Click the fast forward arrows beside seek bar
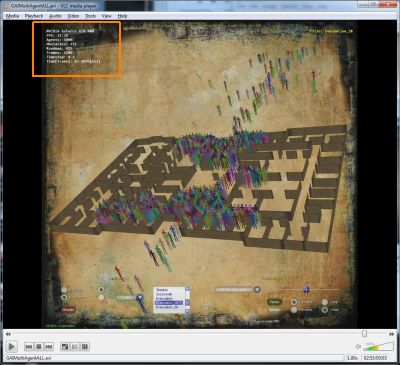The height and width of the screenshot is (365, 400). (391, 334)
